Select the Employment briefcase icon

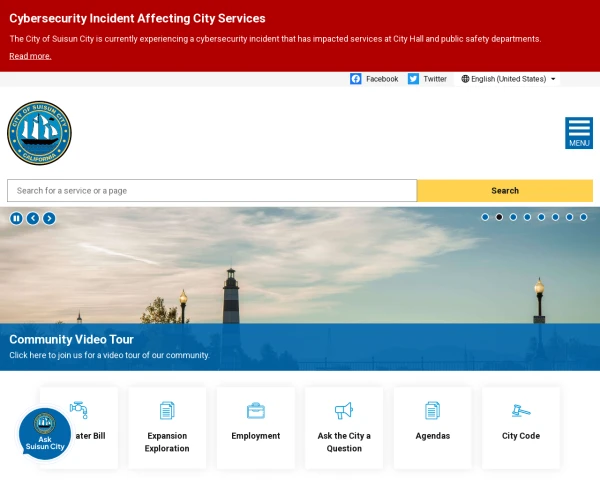(x=256, y=410)
